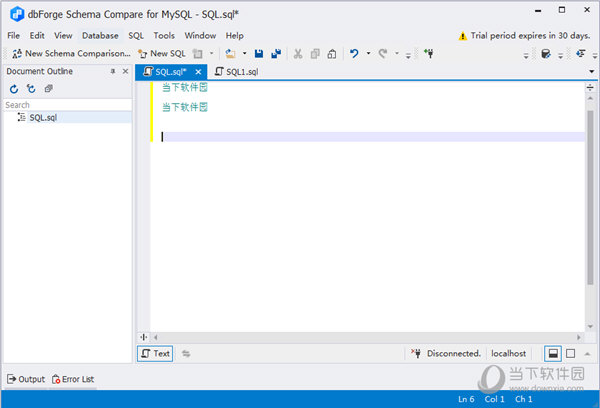Switch to the Text view button
600x408 pixels.
(155, 354)
